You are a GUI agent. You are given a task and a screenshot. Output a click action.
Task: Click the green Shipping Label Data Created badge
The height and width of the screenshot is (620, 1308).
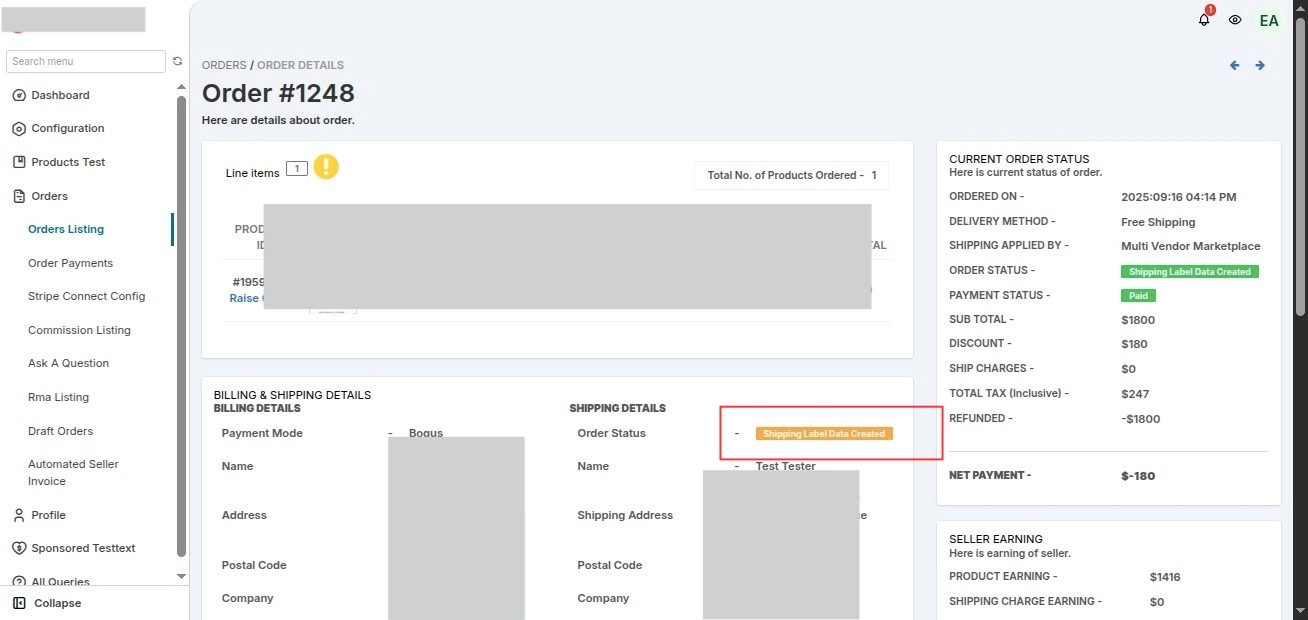[1190, 271]
